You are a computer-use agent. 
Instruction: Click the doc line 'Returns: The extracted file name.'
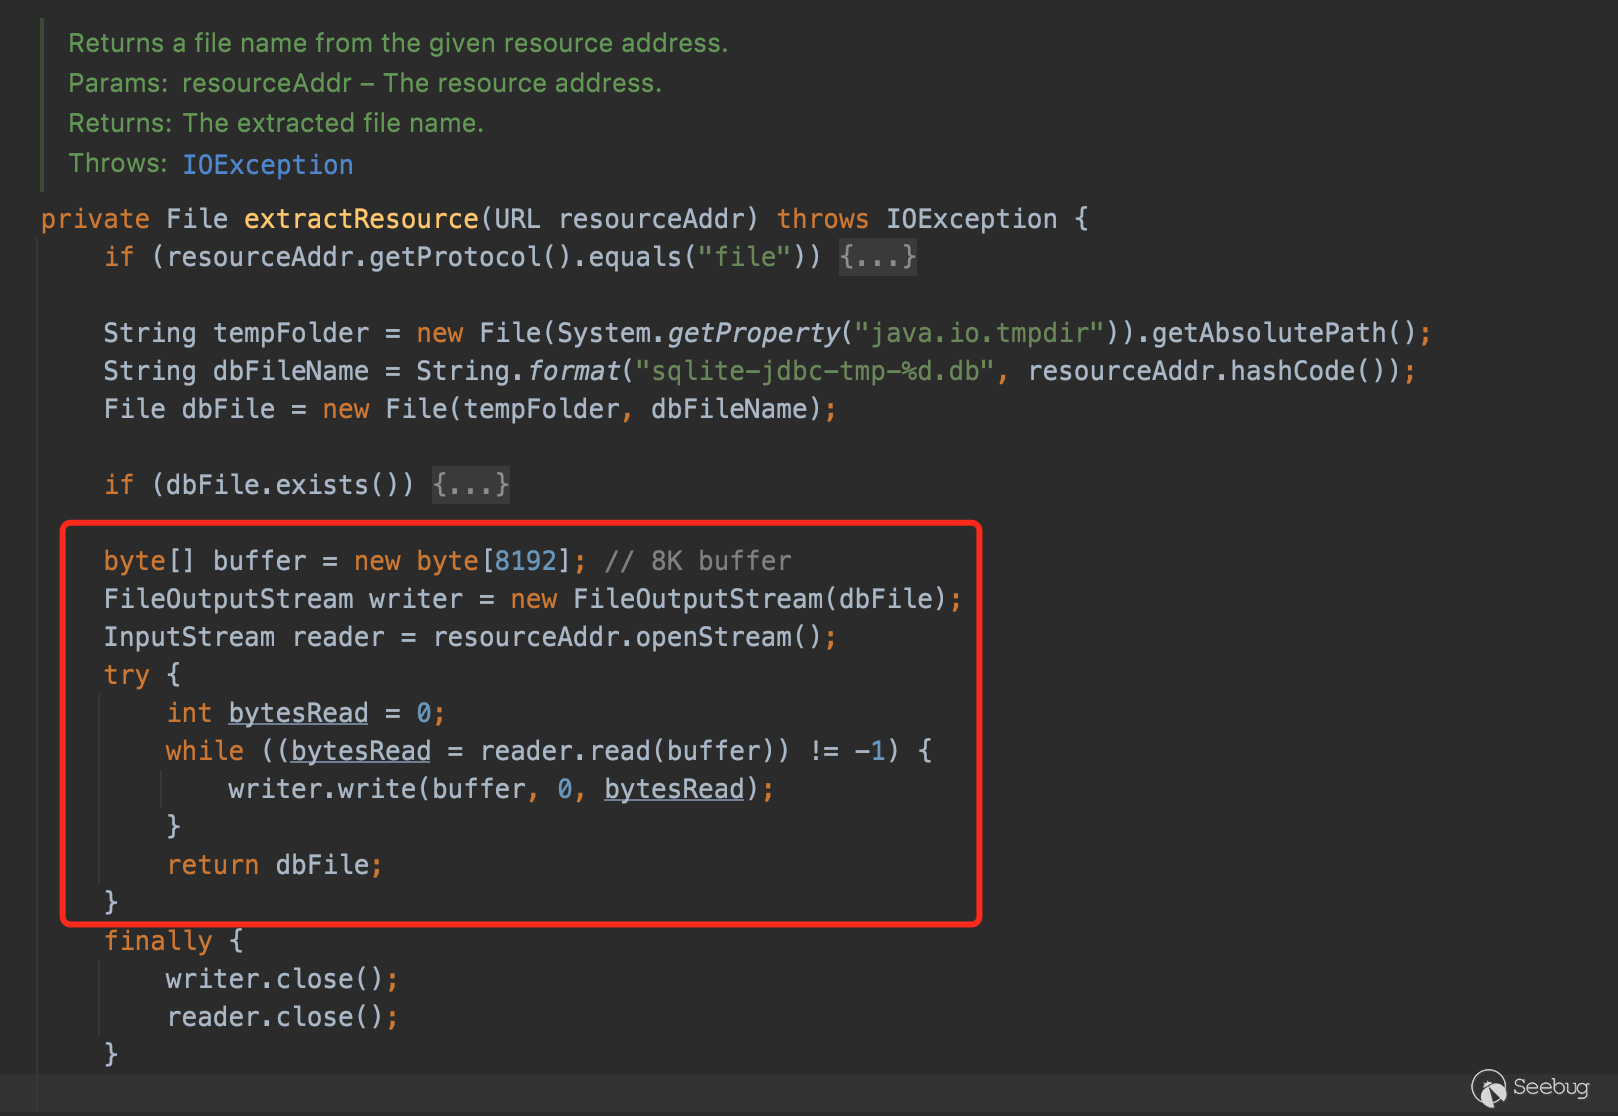pyautogui.click(x=276, y=123)
